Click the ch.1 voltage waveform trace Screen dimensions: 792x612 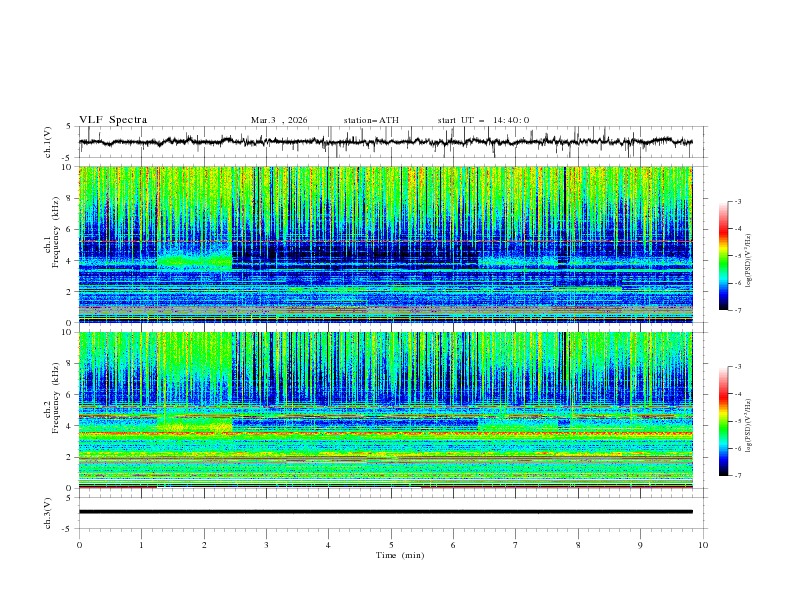point(386,142)
